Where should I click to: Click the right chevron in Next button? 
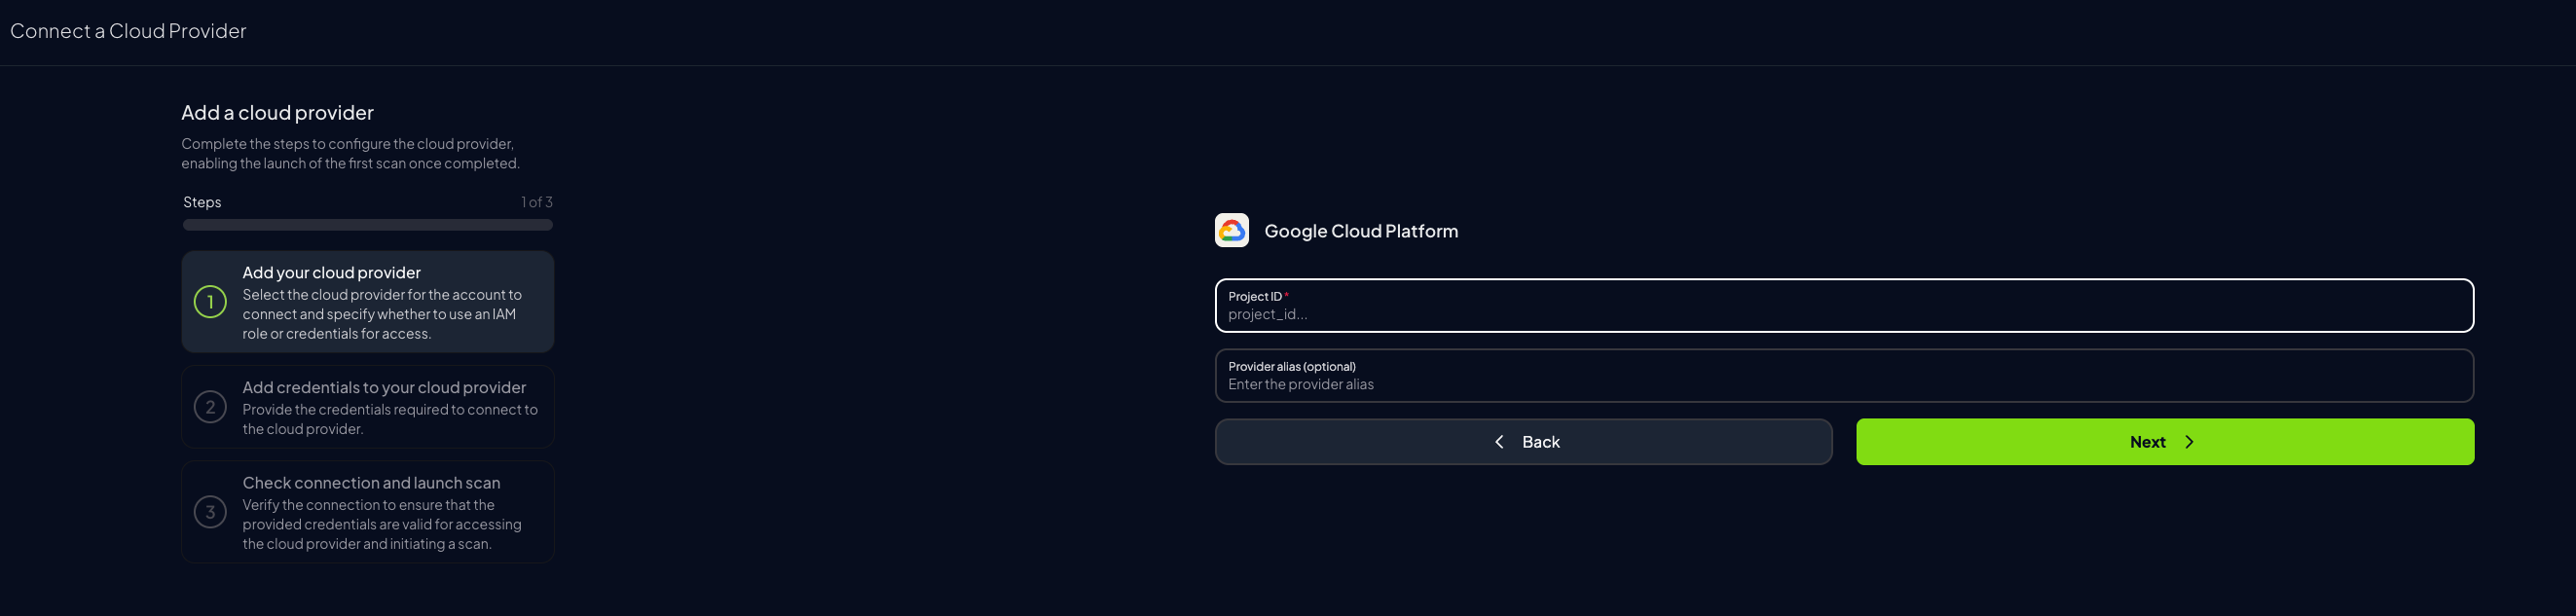(x=2189, y=442)
